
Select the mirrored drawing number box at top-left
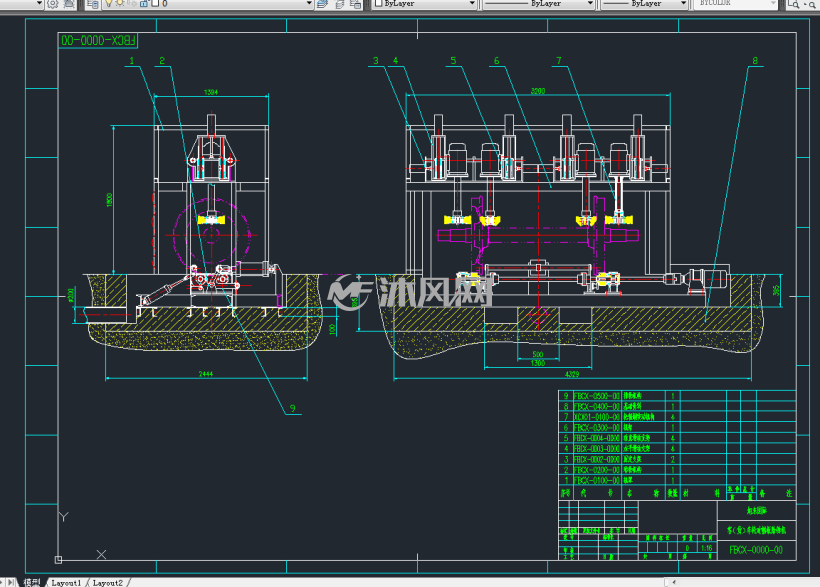coord(98,40)
